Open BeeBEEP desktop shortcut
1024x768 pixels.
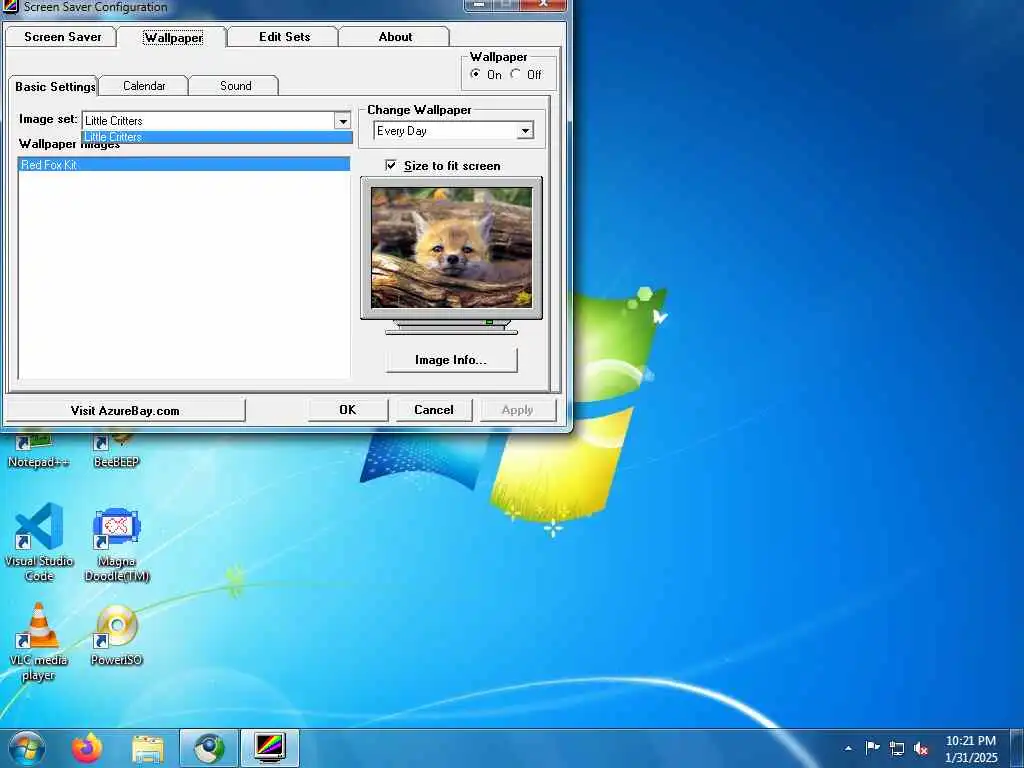coord(116,451)
